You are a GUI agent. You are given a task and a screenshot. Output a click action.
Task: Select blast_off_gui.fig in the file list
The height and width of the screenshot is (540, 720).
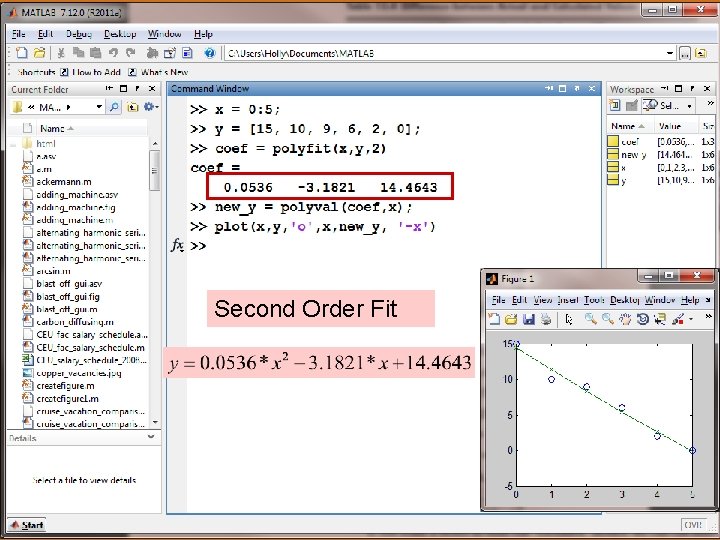(68, 297)
